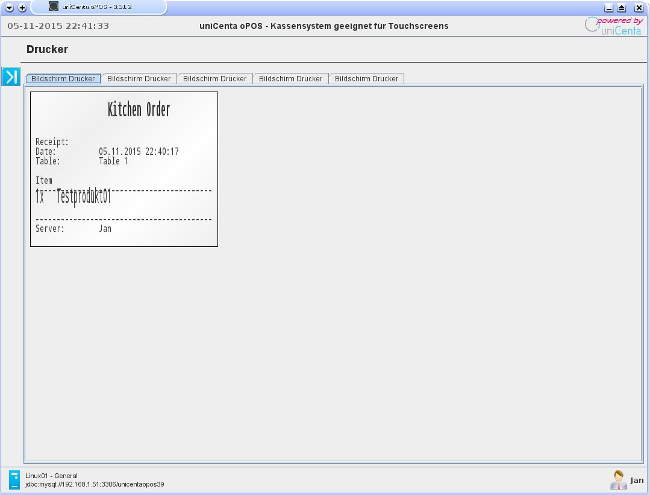Show the fifth Bildschirm Drucker tab
Viewport: 650px width, 495px height.
click(366, 78)
